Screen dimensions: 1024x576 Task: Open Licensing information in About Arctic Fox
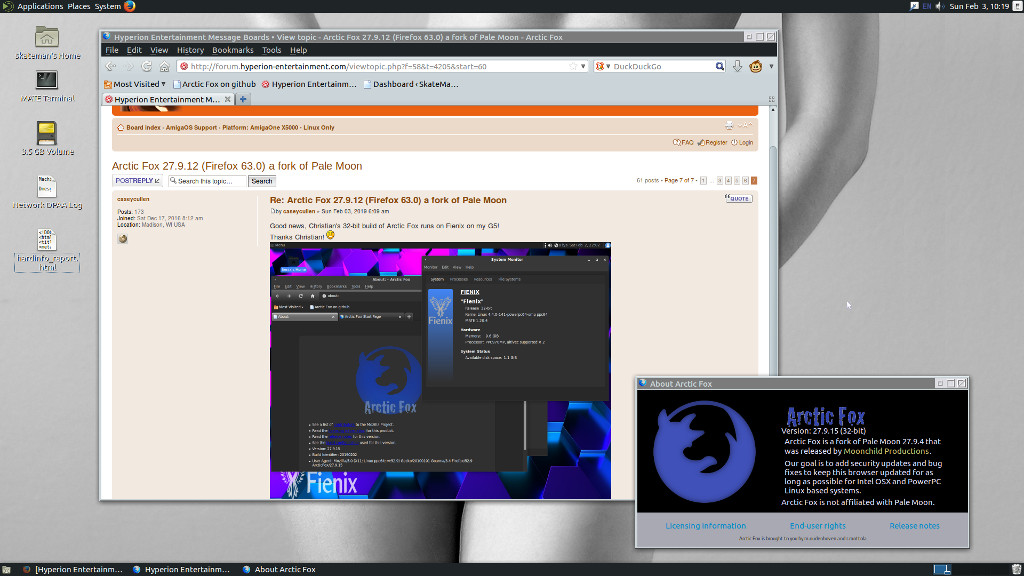tap(705, 526)
